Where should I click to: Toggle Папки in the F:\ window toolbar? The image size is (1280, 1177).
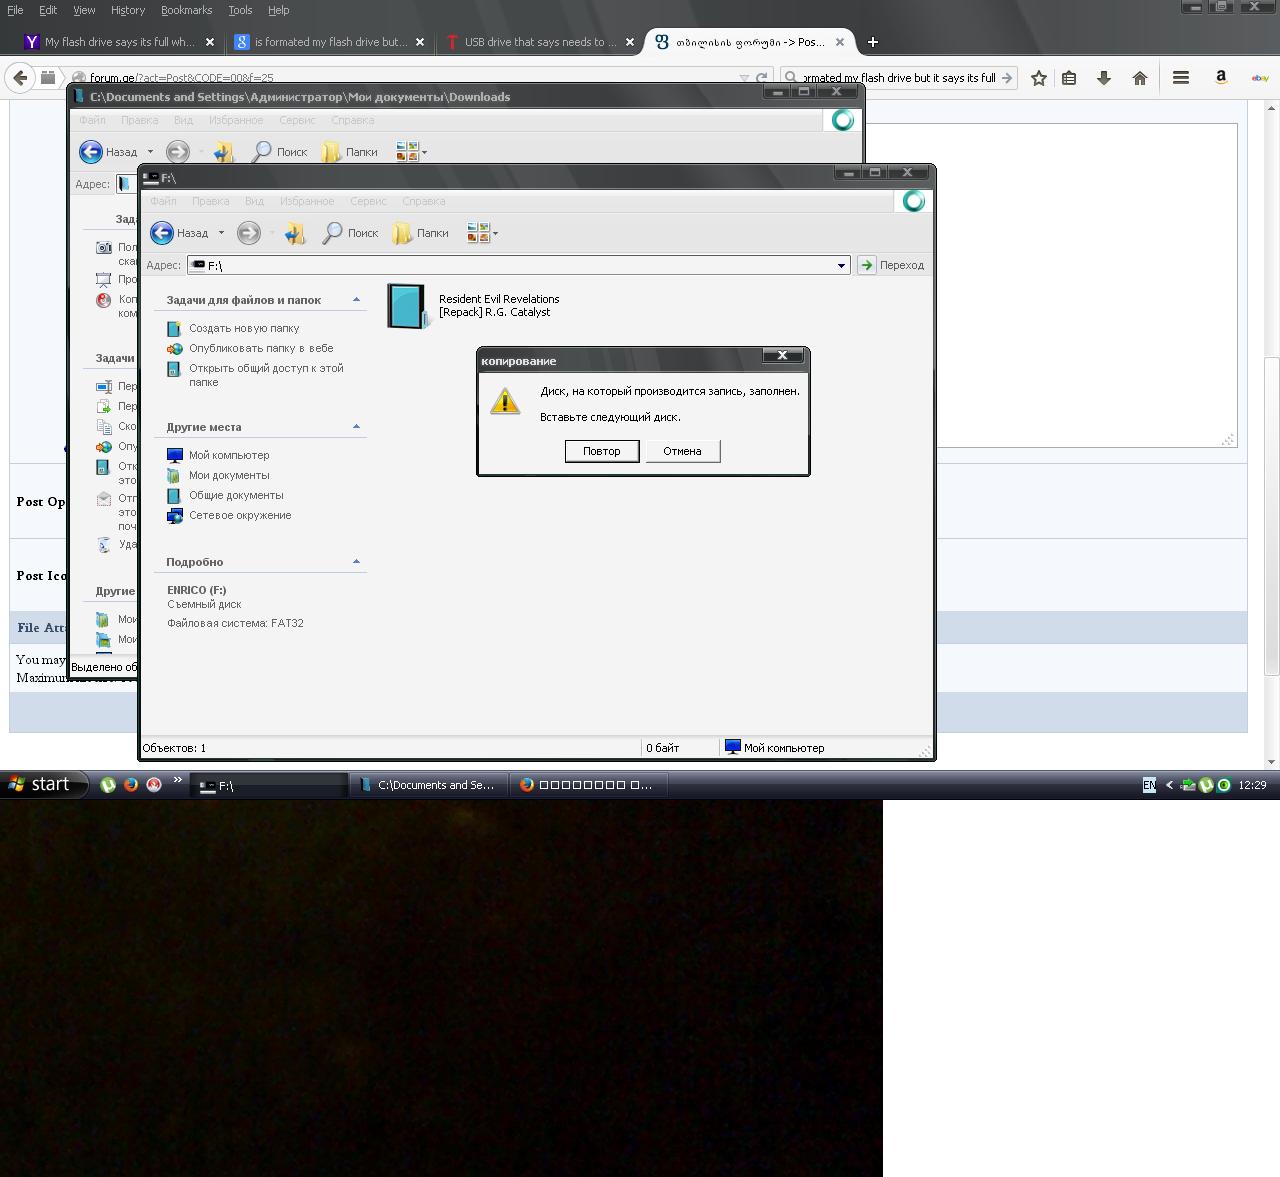pyautogui.click(x=420, y=233)
